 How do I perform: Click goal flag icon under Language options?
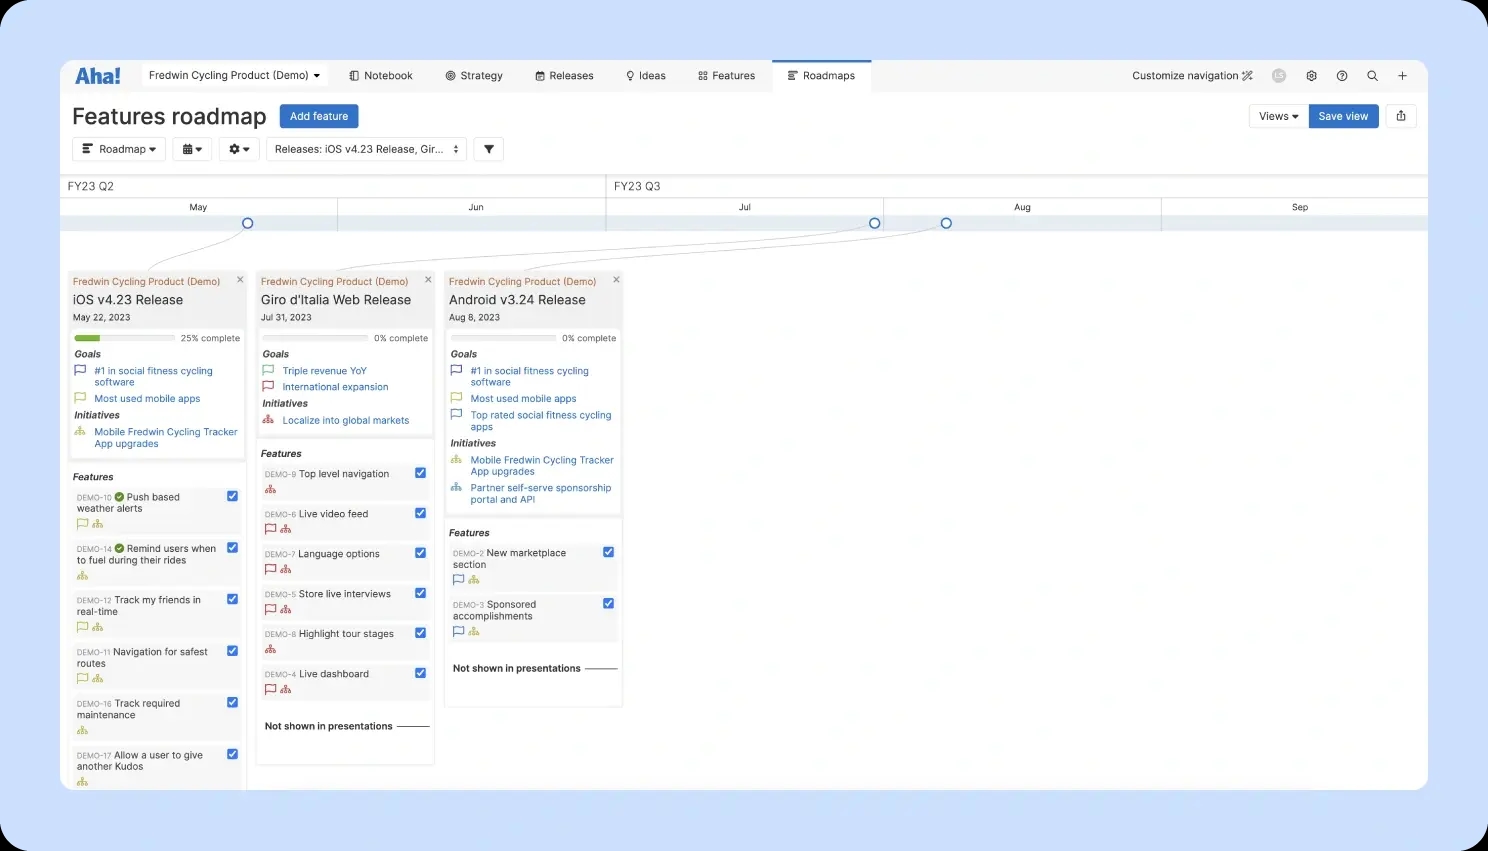(270, 569)
